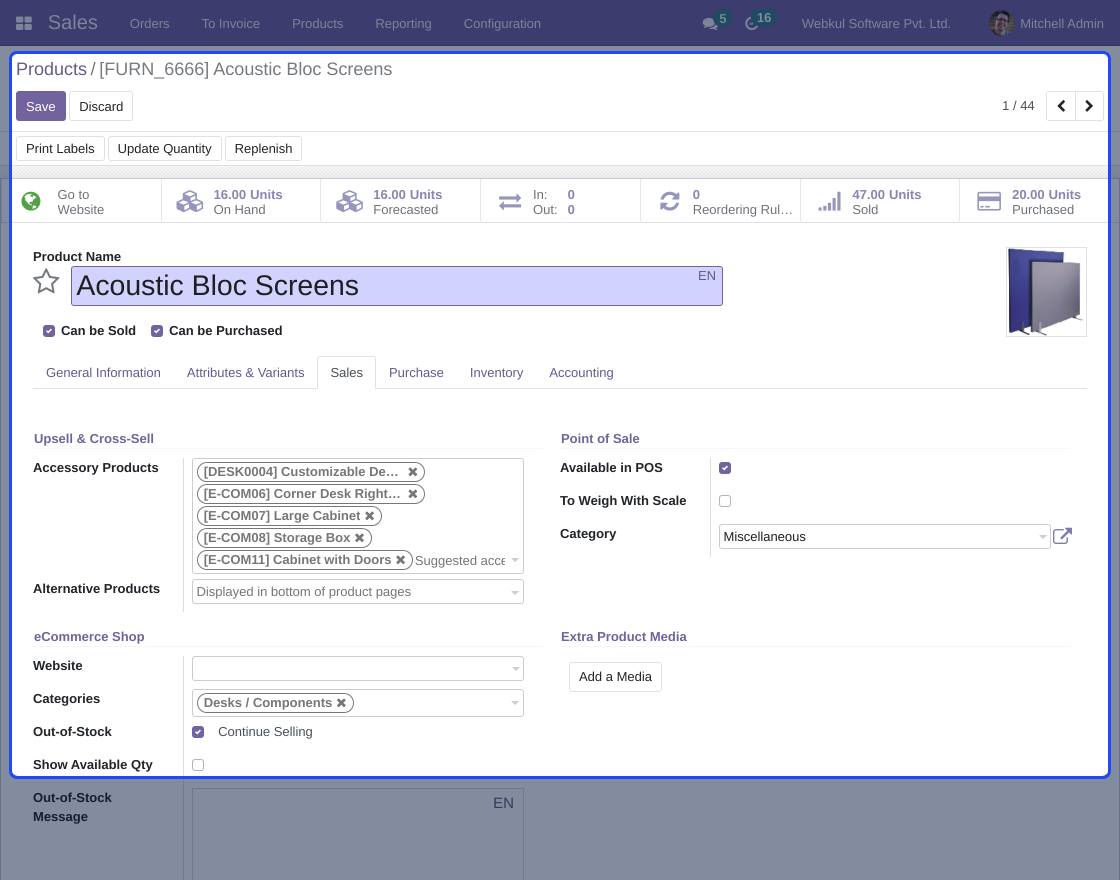
Task: Discard product changes
Action: [x=101, y=106]
